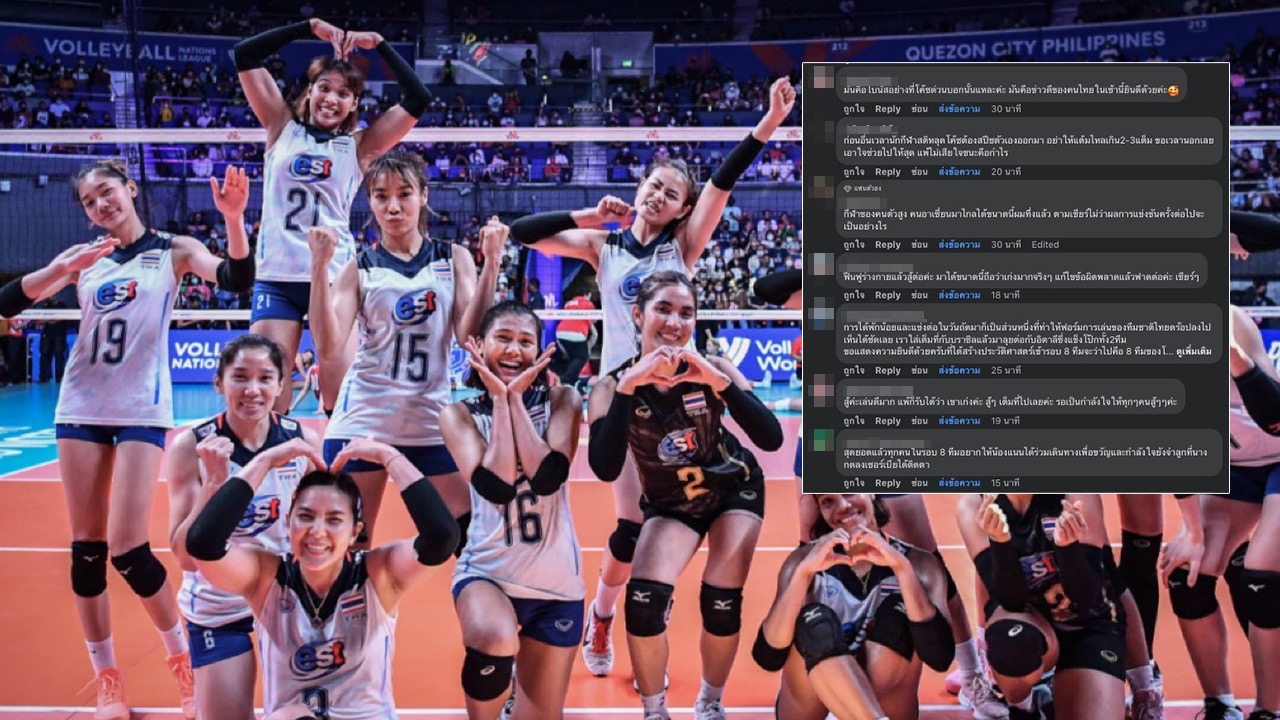Like the comment posted 20 นาที ago

coord(853,172)
